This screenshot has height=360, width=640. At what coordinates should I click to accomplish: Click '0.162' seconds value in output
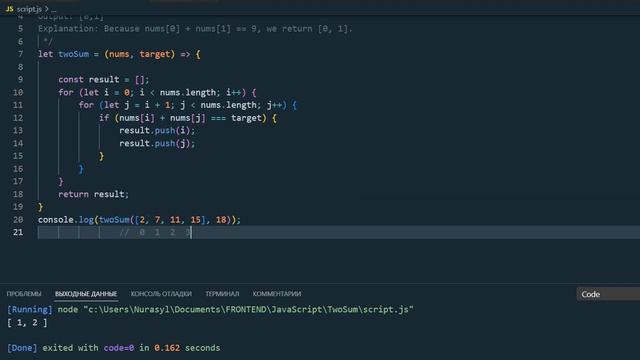167,348
